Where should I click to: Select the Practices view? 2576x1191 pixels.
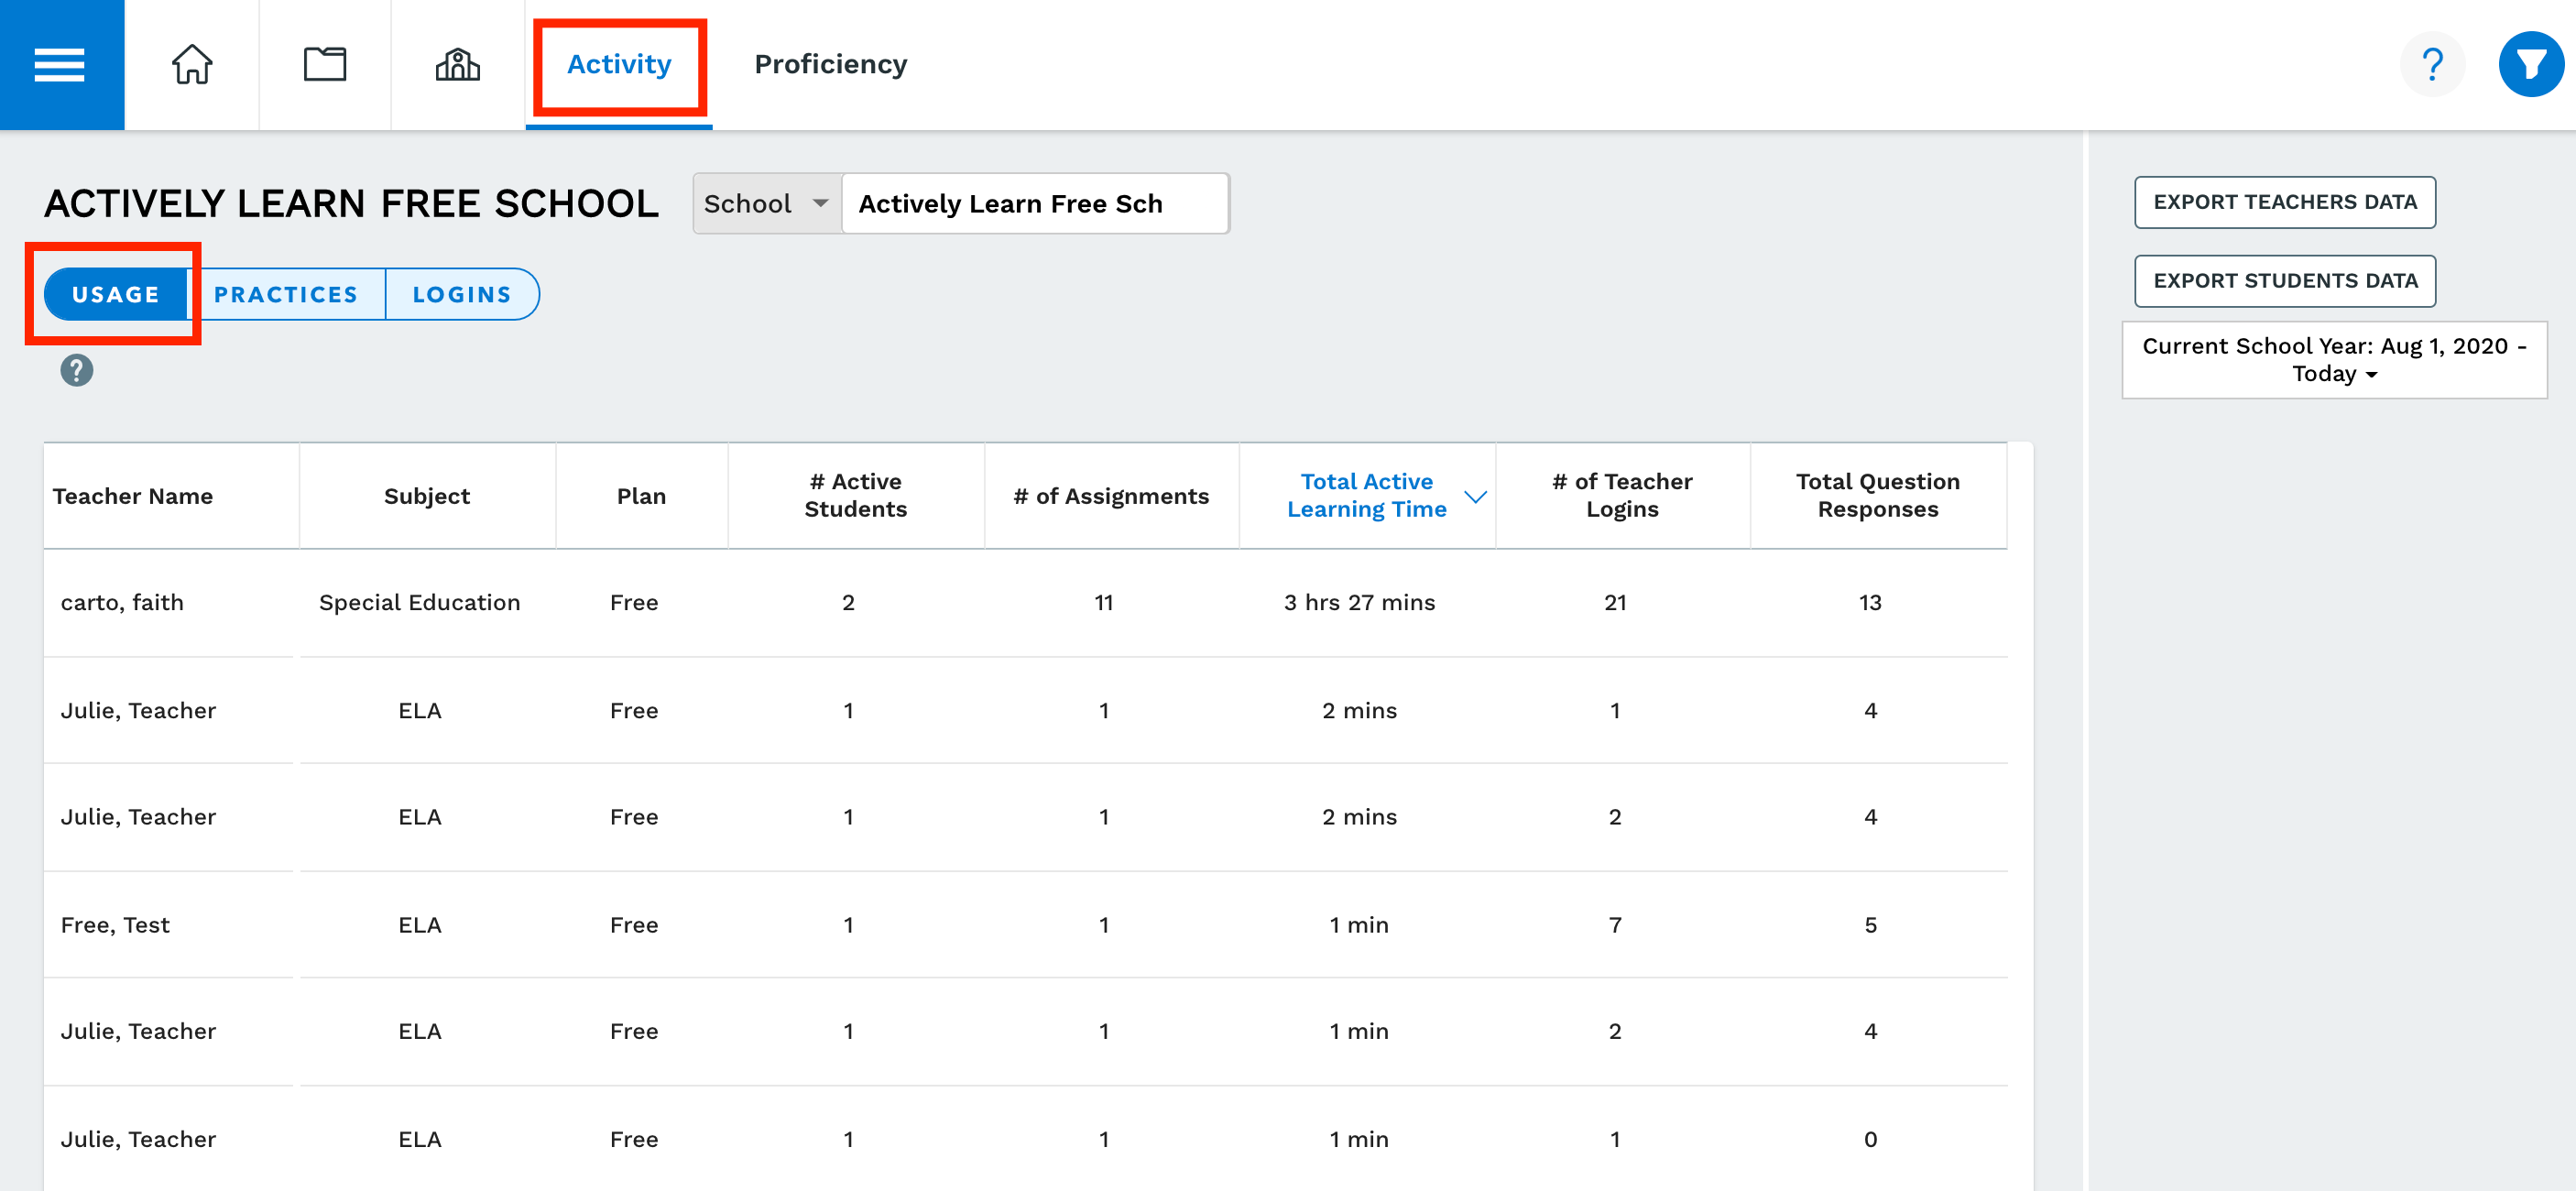pos(286,294)
